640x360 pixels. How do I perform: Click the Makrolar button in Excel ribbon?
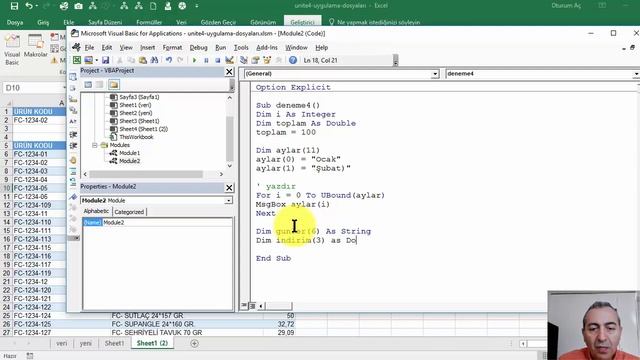[x=36, y=46]
